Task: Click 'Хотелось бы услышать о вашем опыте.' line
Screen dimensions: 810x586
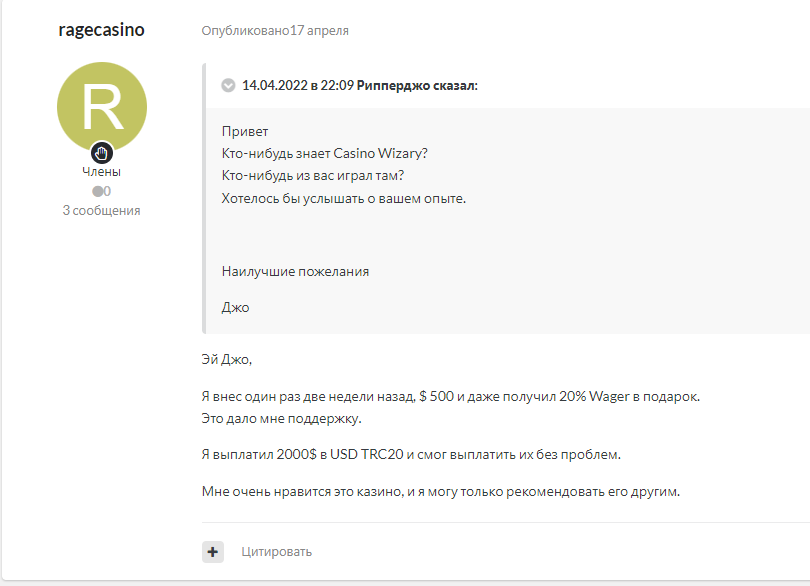Action: (344, 198)
